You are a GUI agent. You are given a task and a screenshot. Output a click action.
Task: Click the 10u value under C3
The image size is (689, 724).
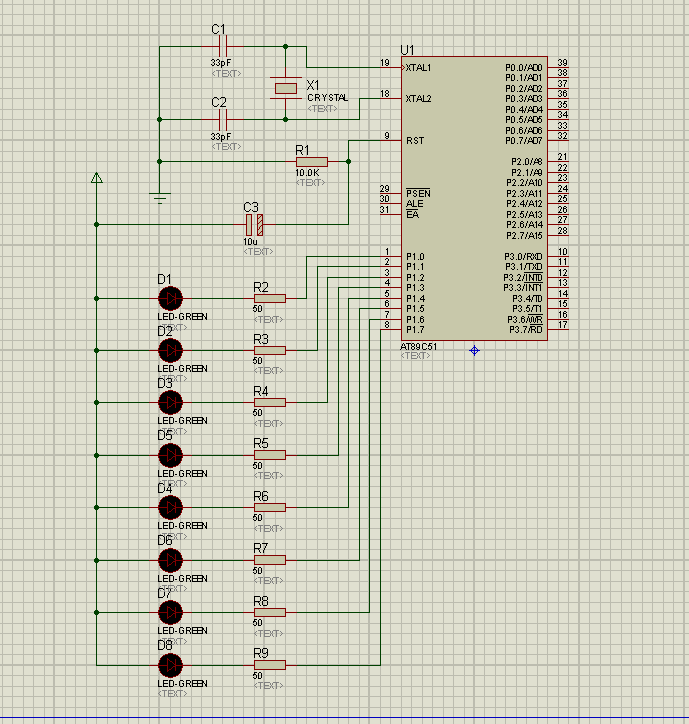pyautogui.click(x=250, y=242)
